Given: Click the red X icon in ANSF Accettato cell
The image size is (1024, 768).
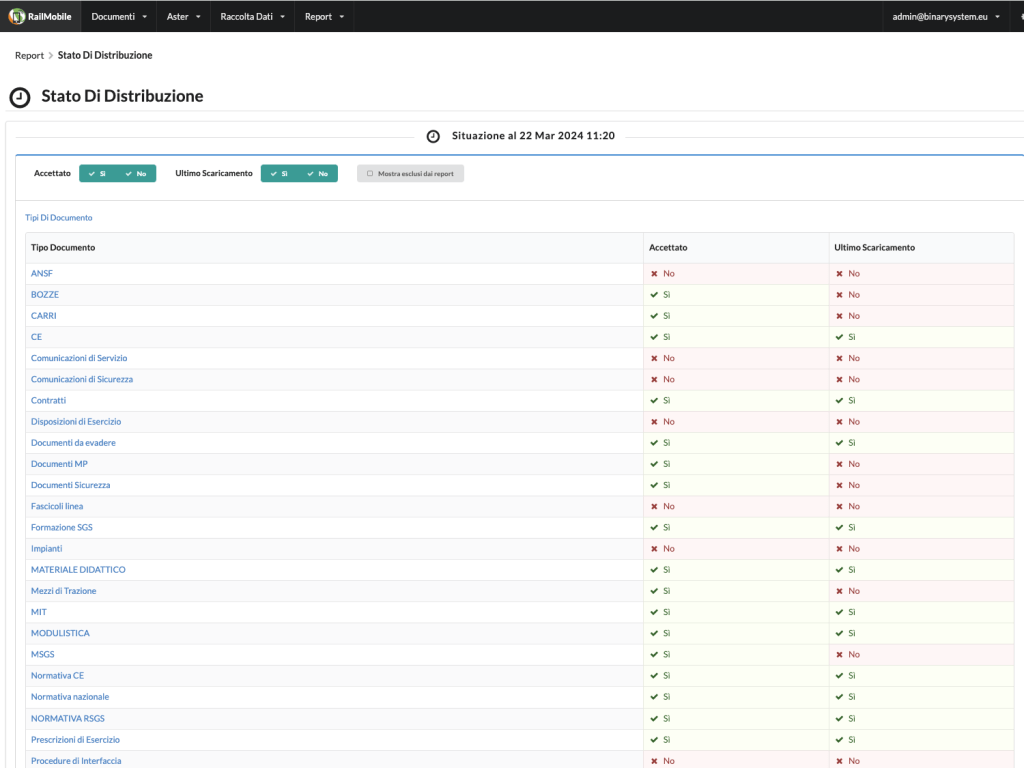Looking at the screenshot, I should pyautogui.click(x=654, y=274).
